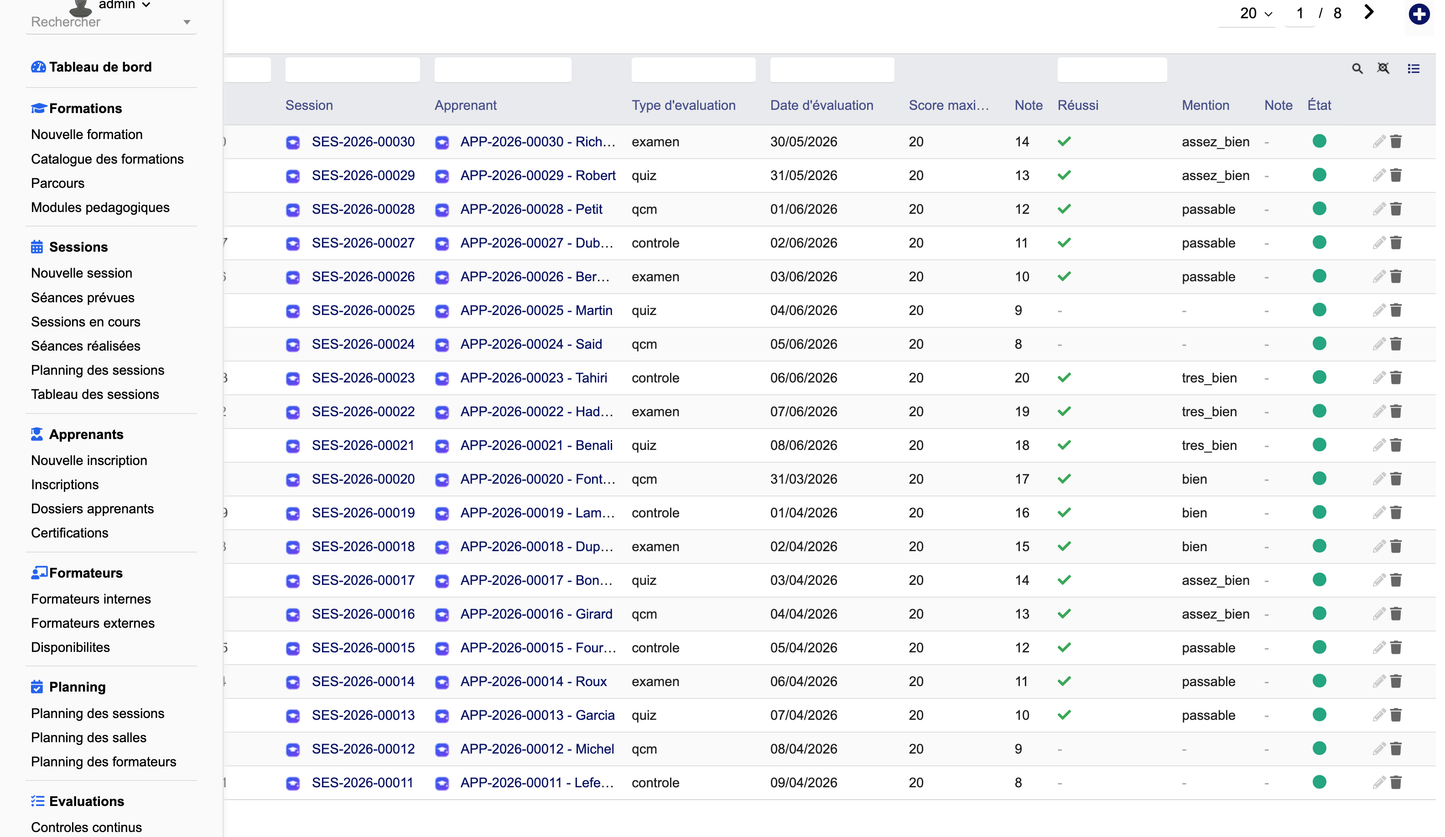Screen dimensions: 1445x837
Task: Open Nouvelle formation in the sidebar
Action: pos(87,134)
